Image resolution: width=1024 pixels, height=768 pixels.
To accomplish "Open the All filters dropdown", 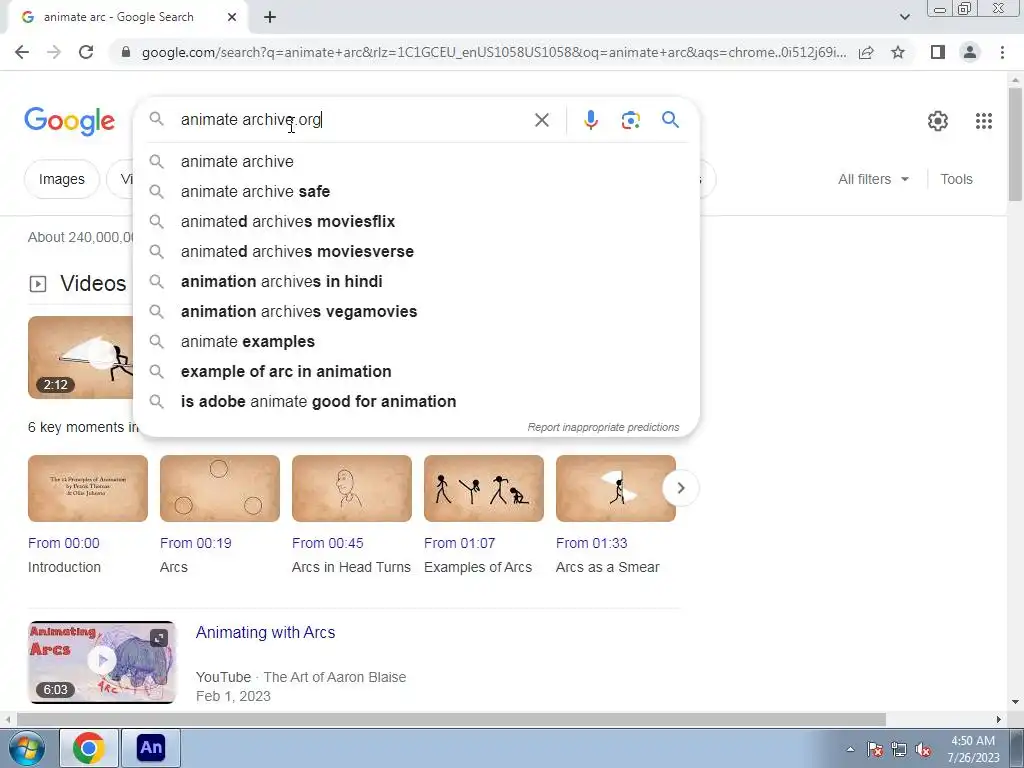I will [873, 179].
